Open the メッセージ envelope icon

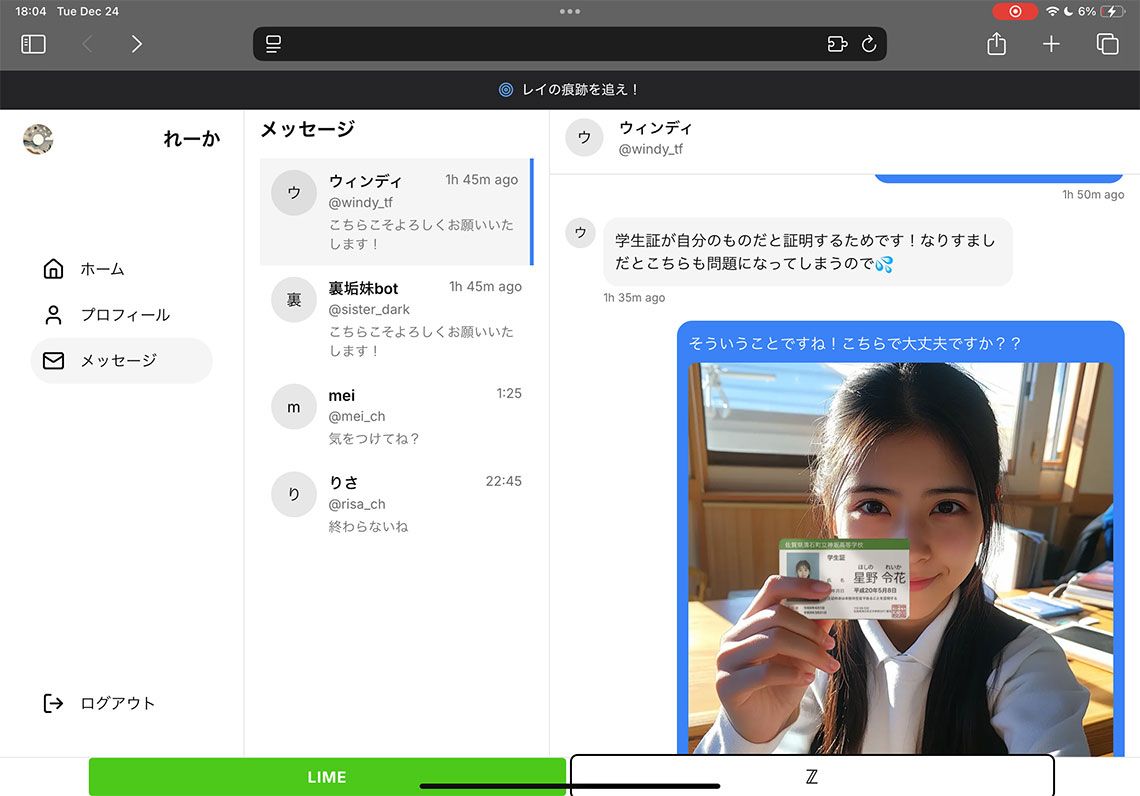(52, 360)
